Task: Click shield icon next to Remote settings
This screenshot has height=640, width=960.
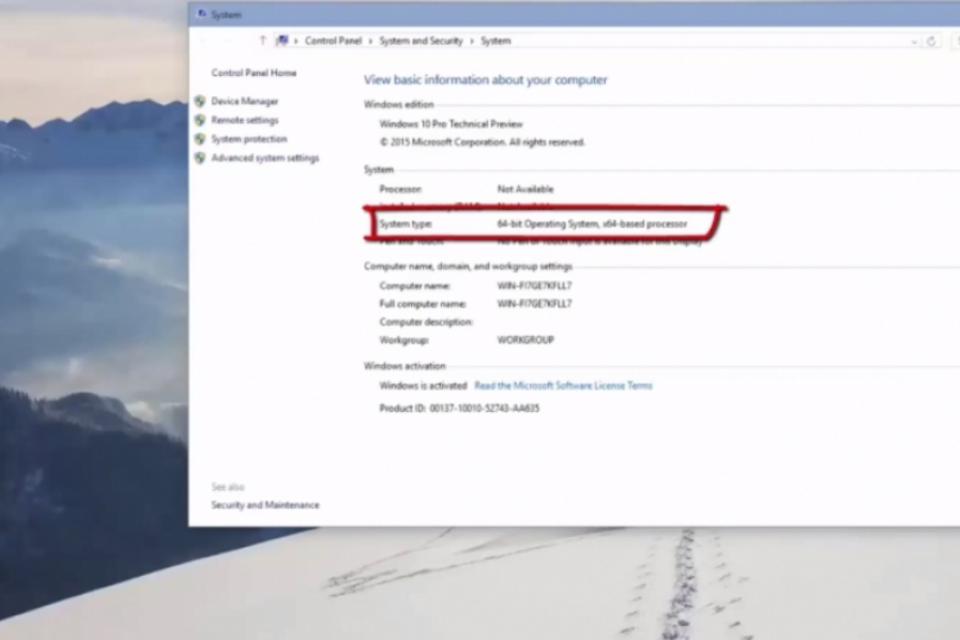Action: tap(200, 120)
